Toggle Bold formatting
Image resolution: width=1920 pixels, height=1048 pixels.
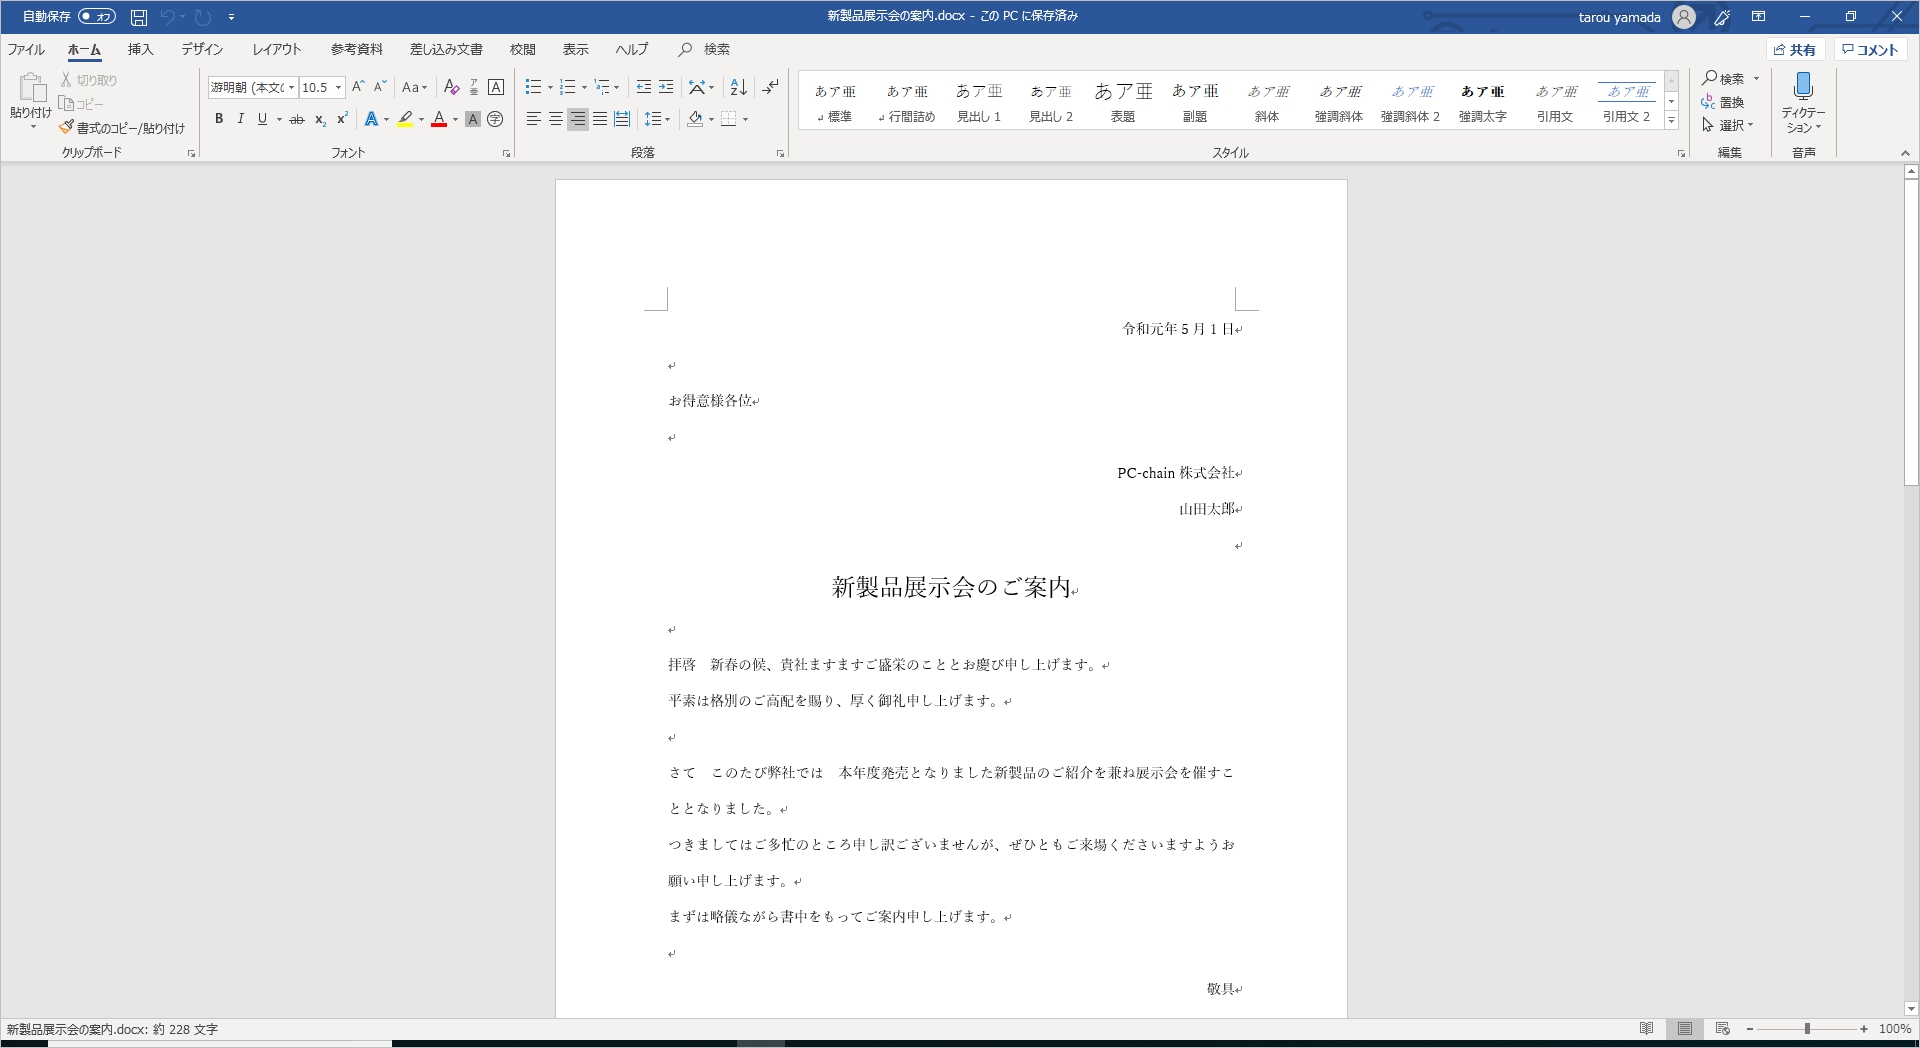[x=219, y=119]
